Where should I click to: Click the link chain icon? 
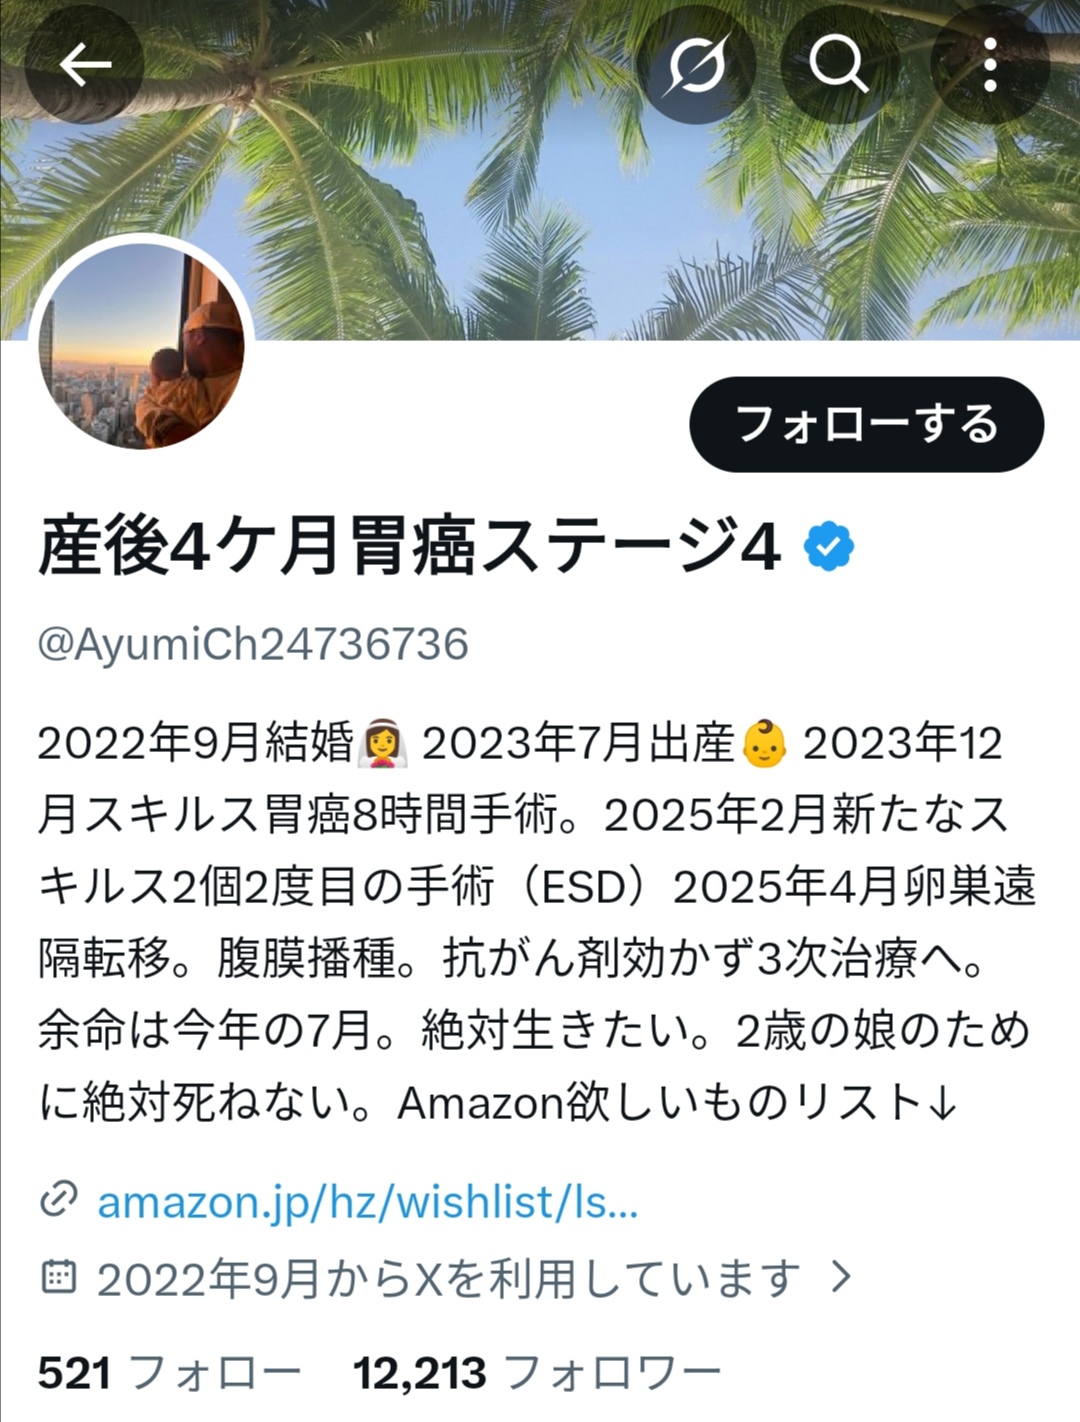coord(58,1199)
